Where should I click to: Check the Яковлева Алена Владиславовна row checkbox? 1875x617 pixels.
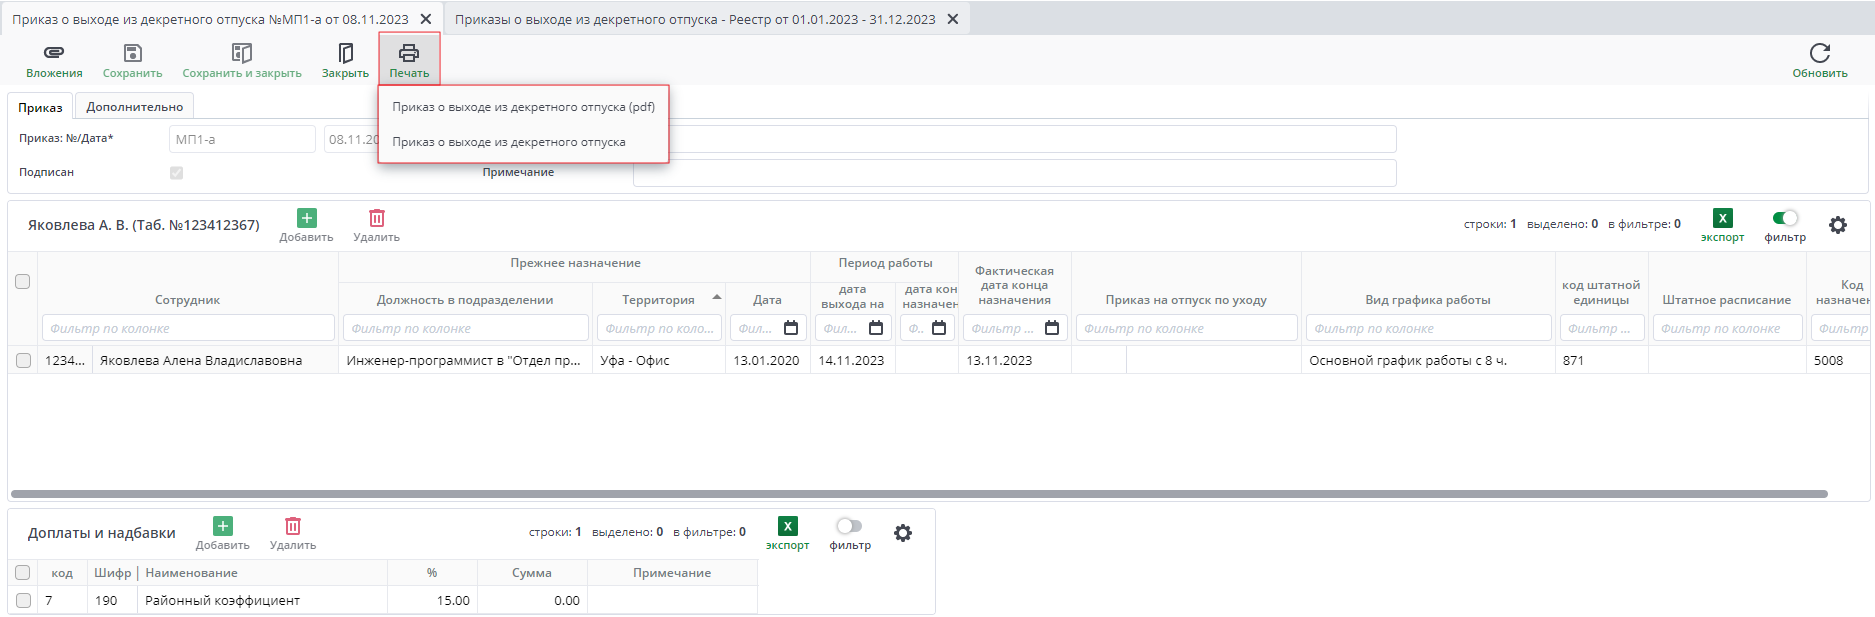pos(23,360)
